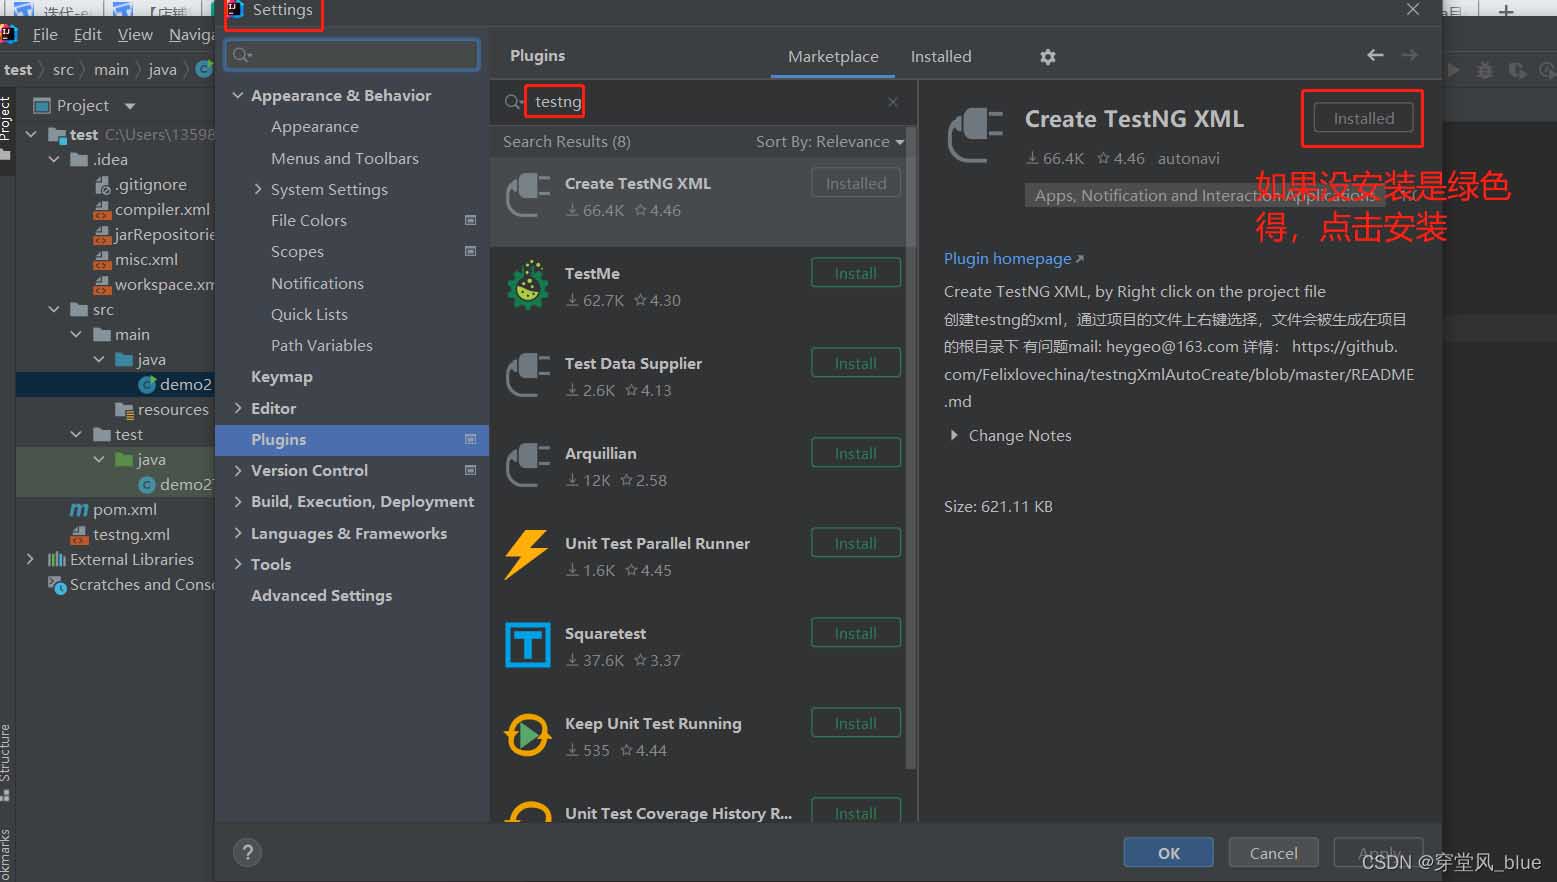
Task: Open the Plugin homepage link
Action: (x=1013, y=258)
